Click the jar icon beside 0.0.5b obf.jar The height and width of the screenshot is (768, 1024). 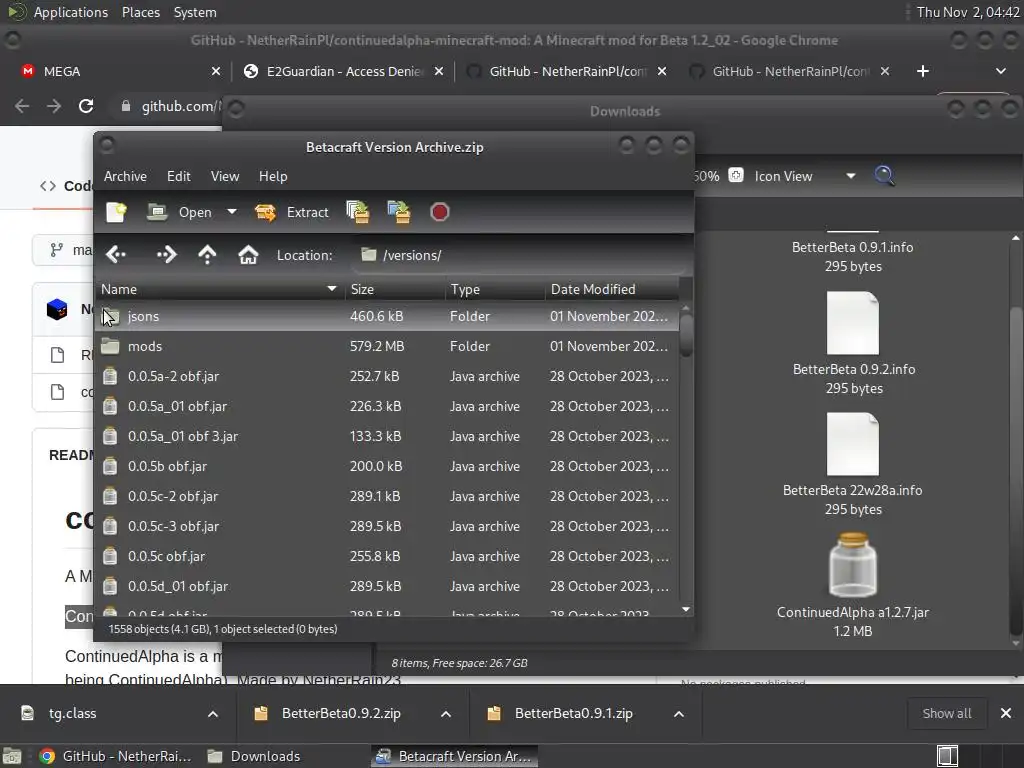click(x=110, y=466)
